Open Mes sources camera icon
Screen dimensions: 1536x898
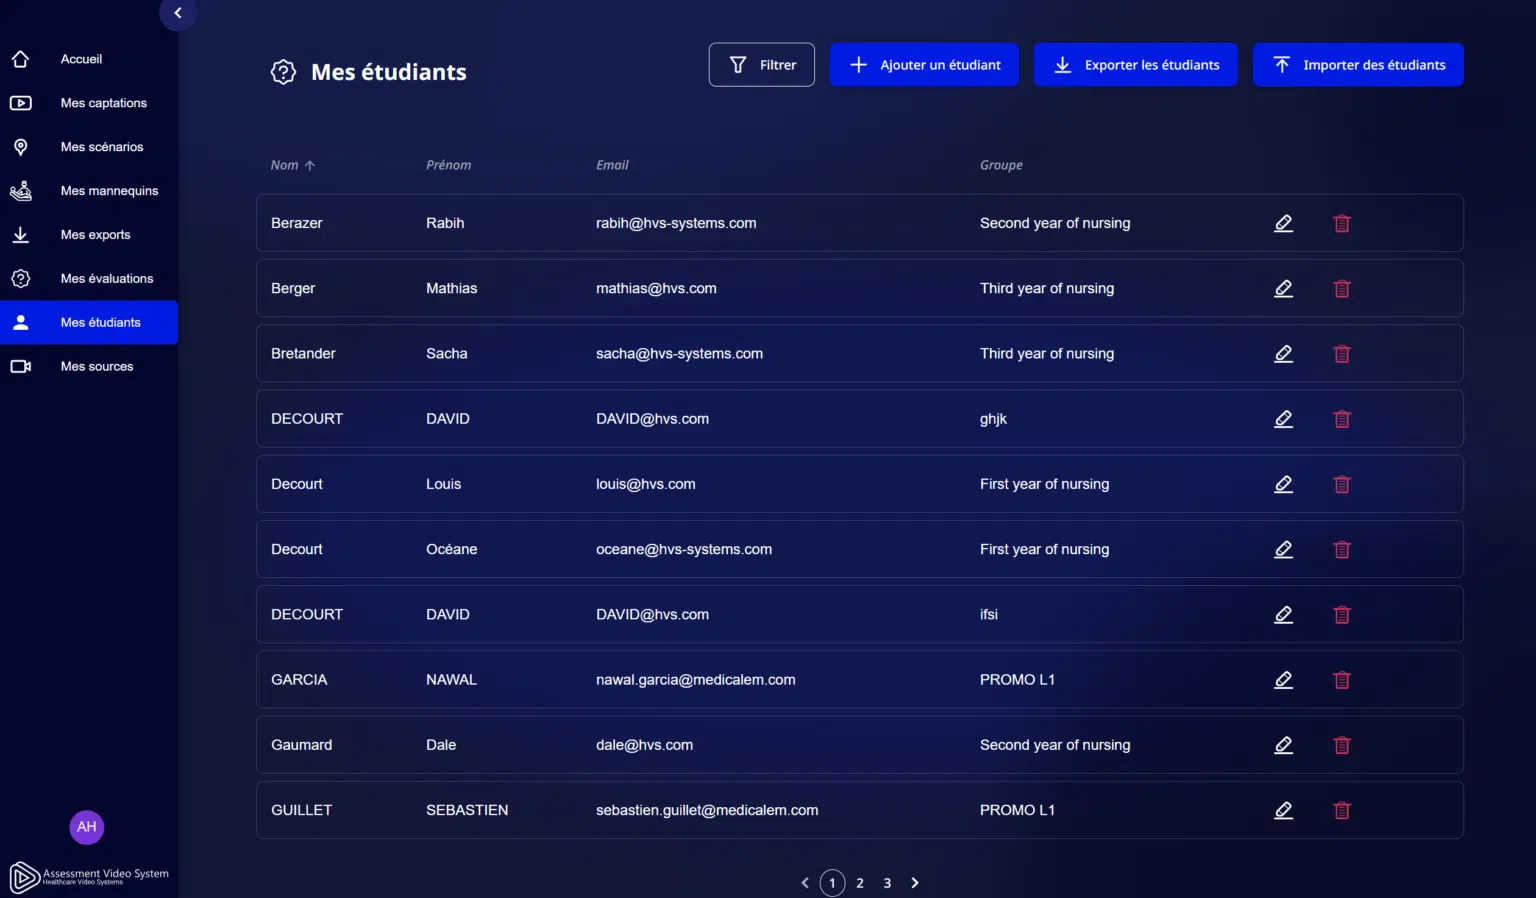coord(20,366)
